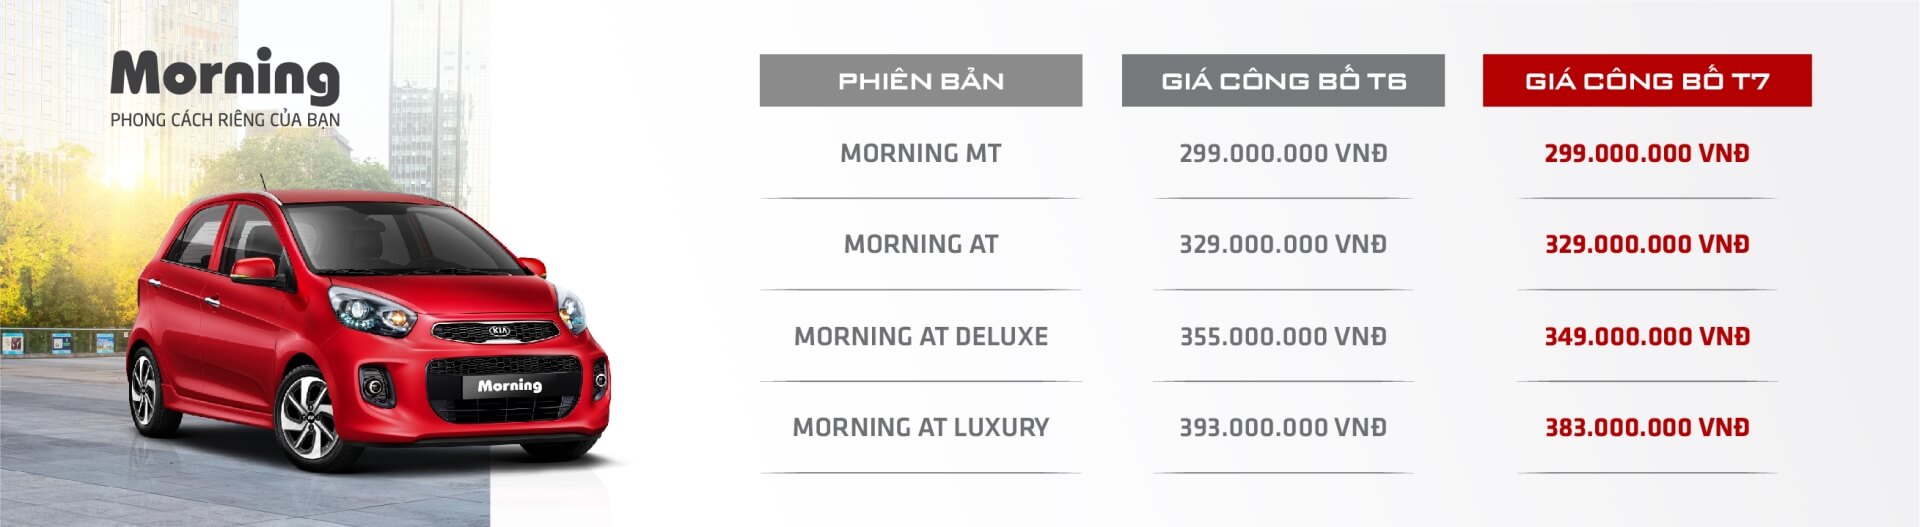Click the grey T6 price 355.000.000 VNĐ
This screenshot has width=1920, height=527.
pos(1283,336)
